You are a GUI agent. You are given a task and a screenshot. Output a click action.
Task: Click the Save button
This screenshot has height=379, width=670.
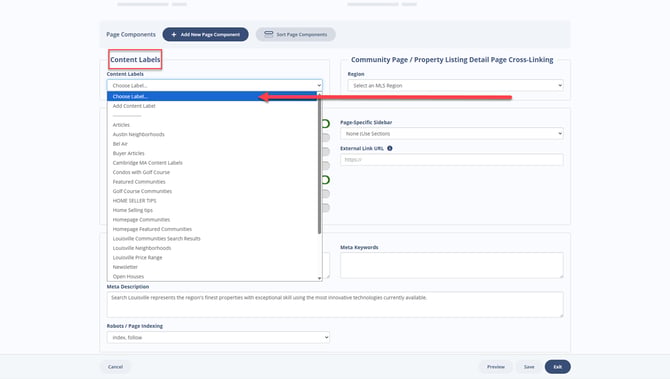(x=529, y=367)
